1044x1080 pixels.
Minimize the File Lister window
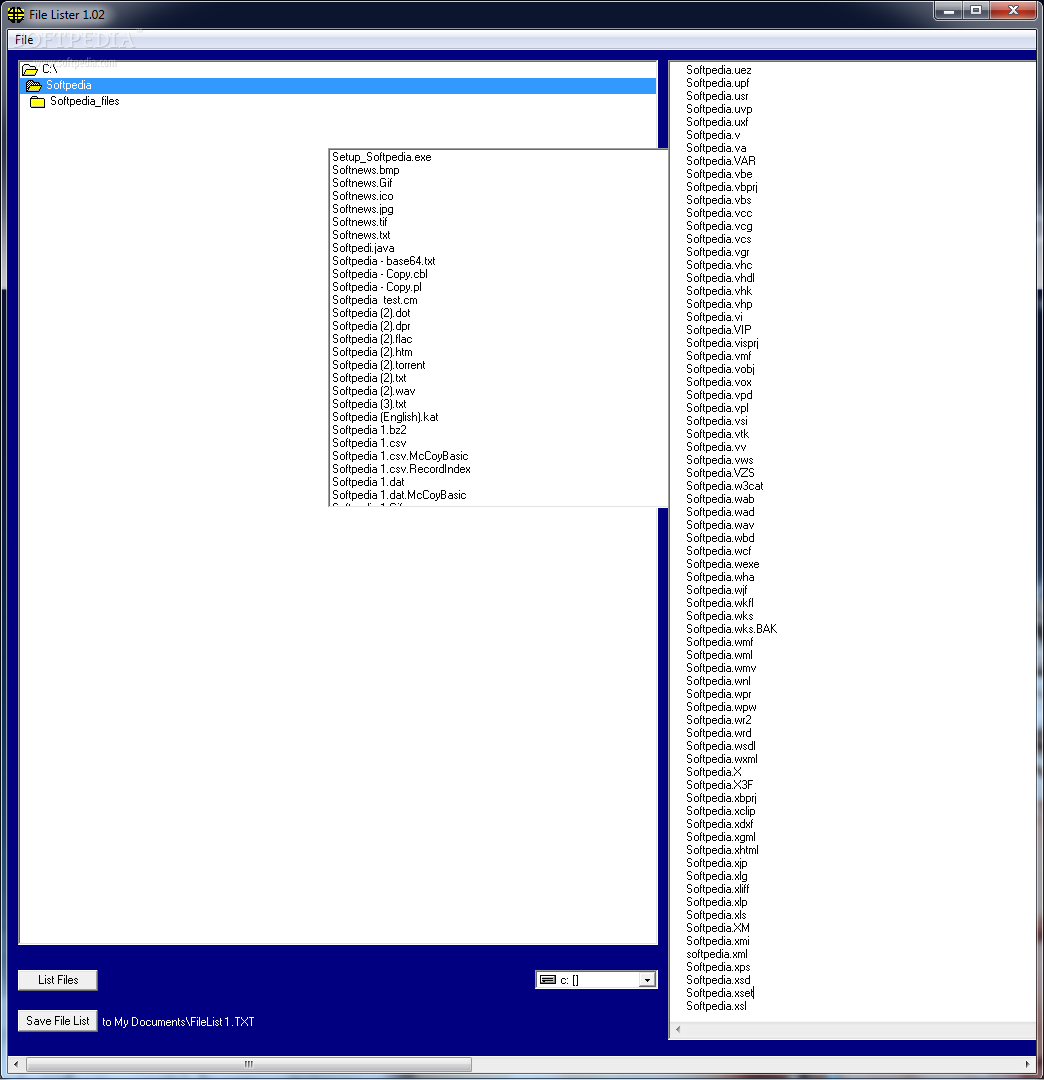[x=949, y=10]
